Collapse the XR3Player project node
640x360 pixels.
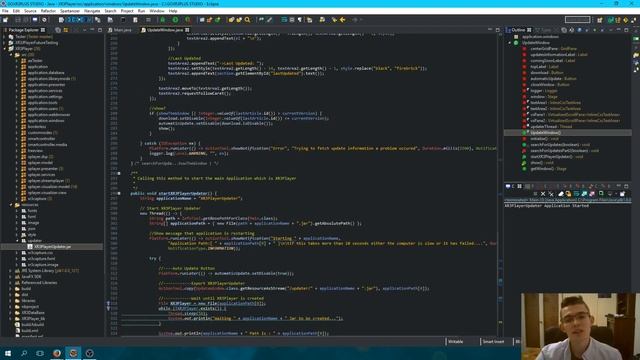click(x=4, y=49)
